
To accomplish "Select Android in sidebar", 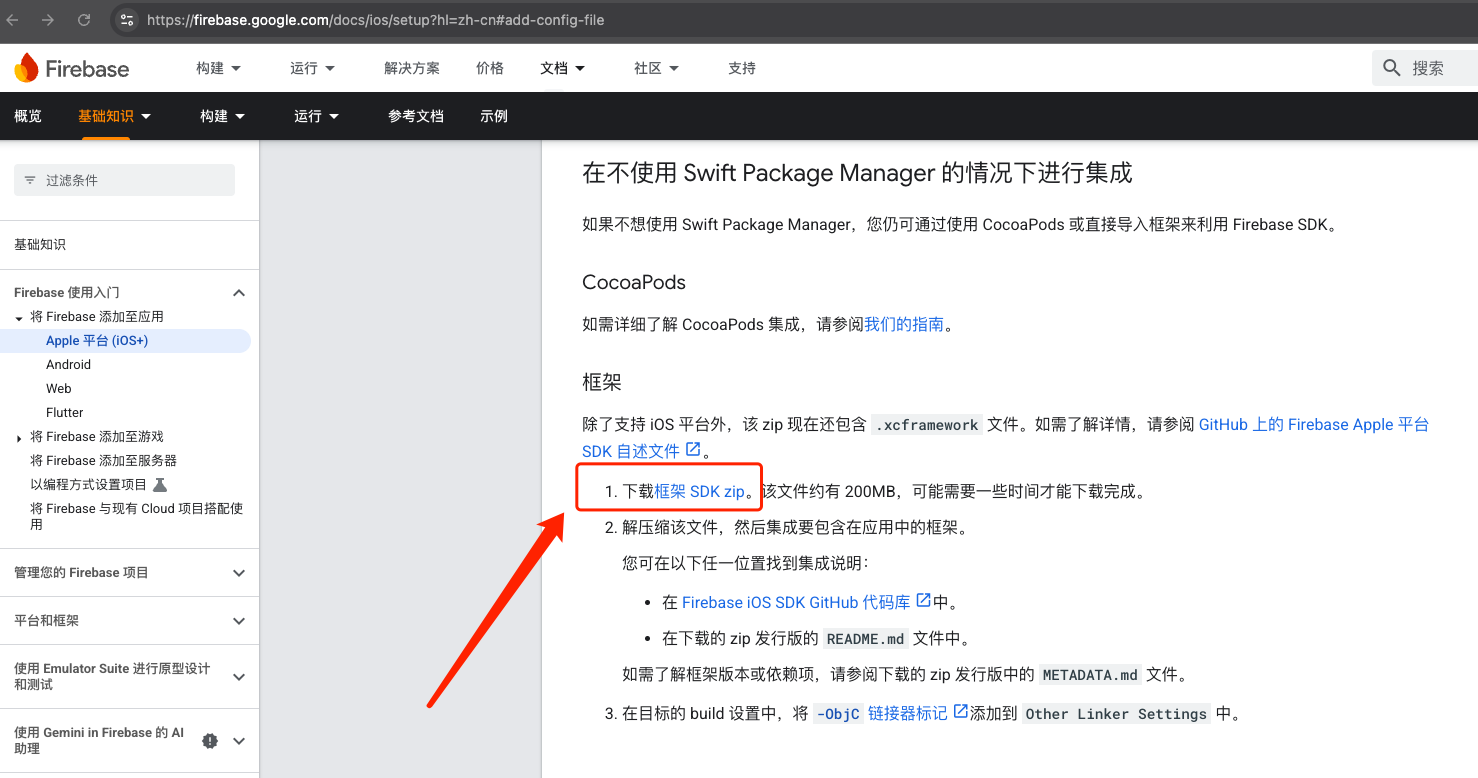I will (x=68, y=365).
